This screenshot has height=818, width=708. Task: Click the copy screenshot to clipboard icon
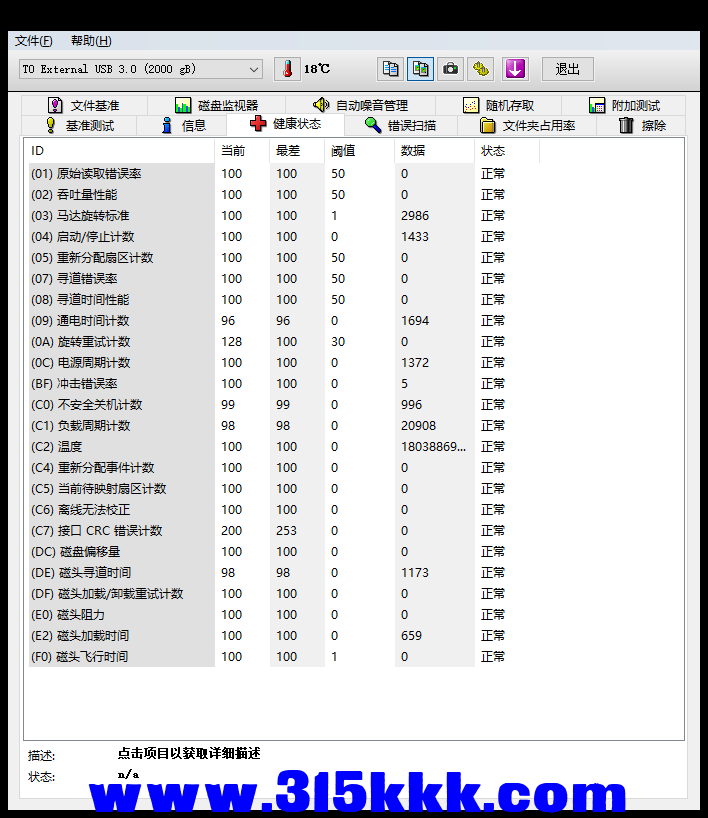click(x=421, y=69)
